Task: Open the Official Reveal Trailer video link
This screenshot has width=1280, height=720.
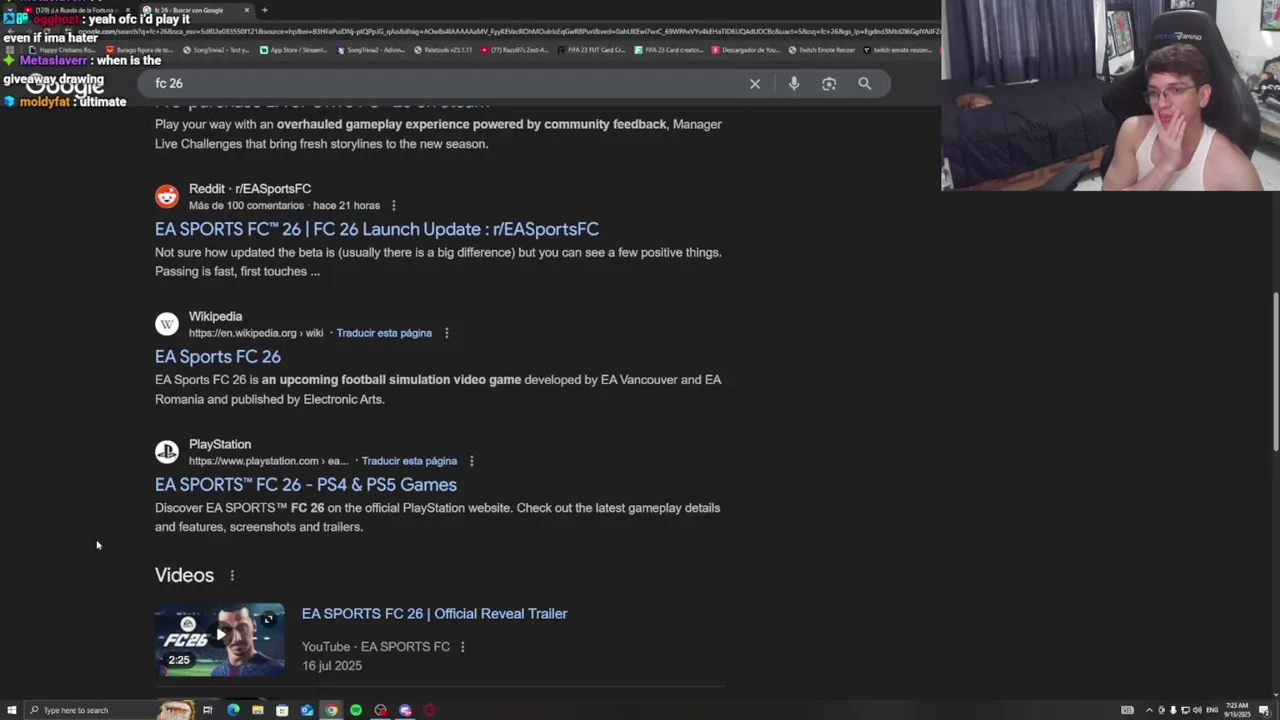Action: tap(434, 614)
